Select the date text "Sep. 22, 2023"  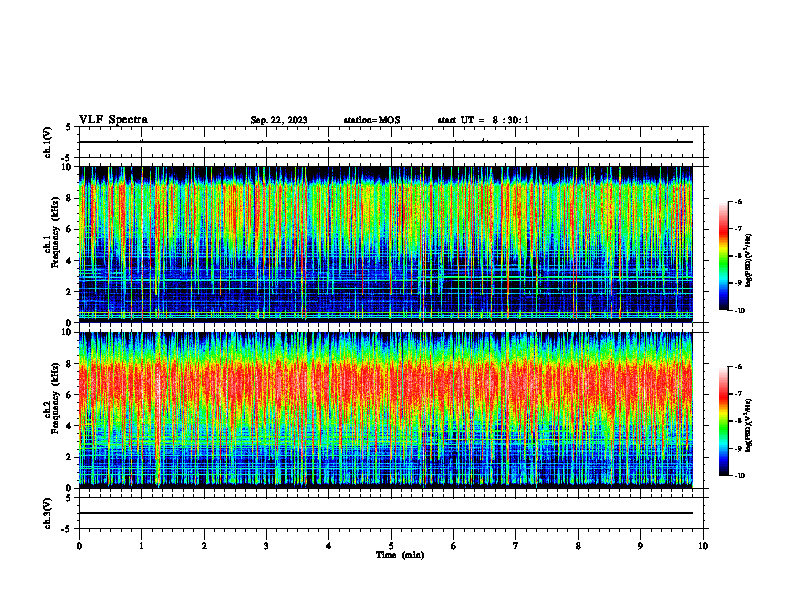pos(279,120)
